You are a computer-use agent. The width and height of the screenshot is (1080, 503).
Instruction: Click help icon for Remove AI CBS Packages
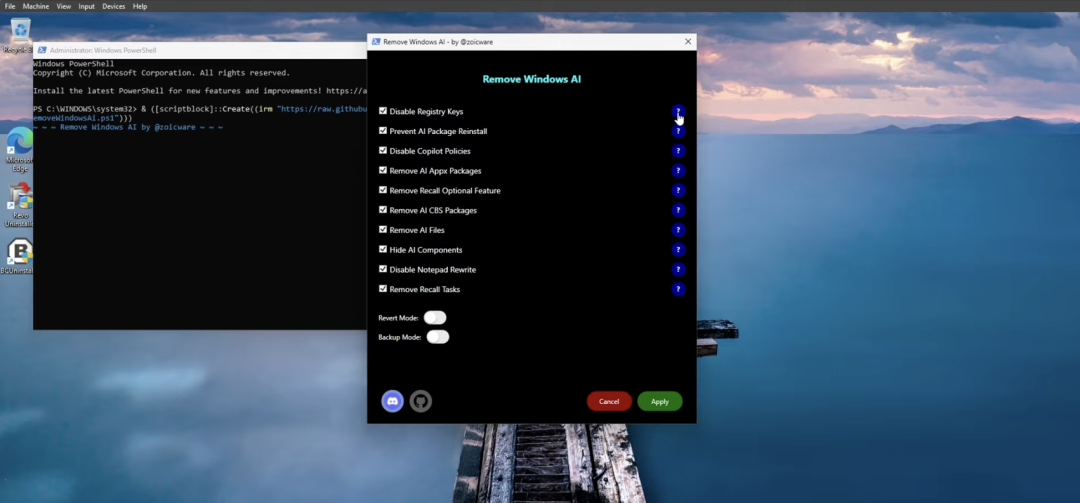[678, 210]
